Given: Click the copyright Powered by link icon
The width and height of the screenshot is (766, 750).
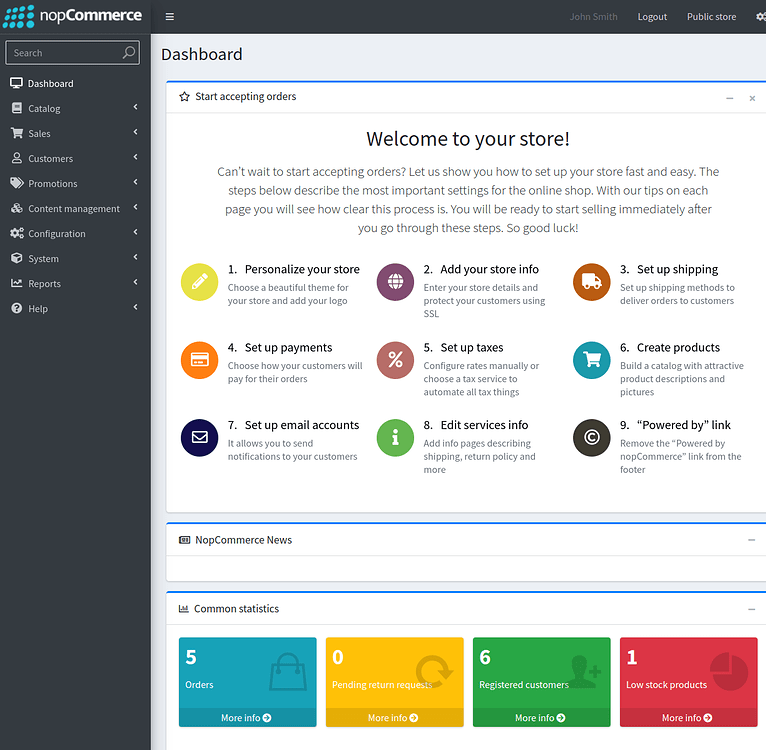Looking at the screenshot, I should [591, 438].
